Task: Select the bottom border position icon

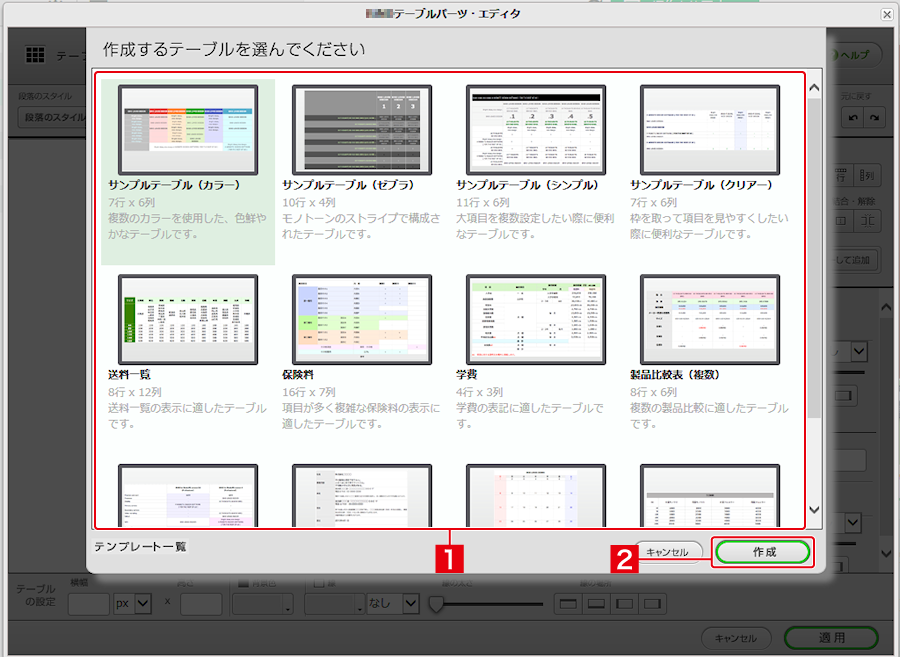Action: (596, 604)
